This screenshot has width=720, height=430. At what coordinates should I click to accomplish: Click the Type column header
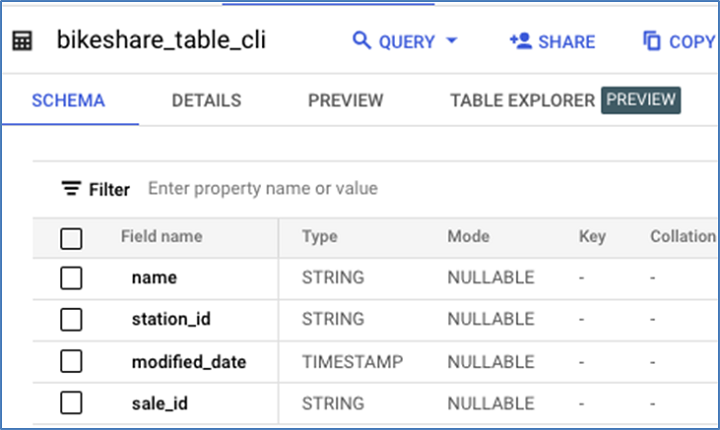[x=319, y=237]
